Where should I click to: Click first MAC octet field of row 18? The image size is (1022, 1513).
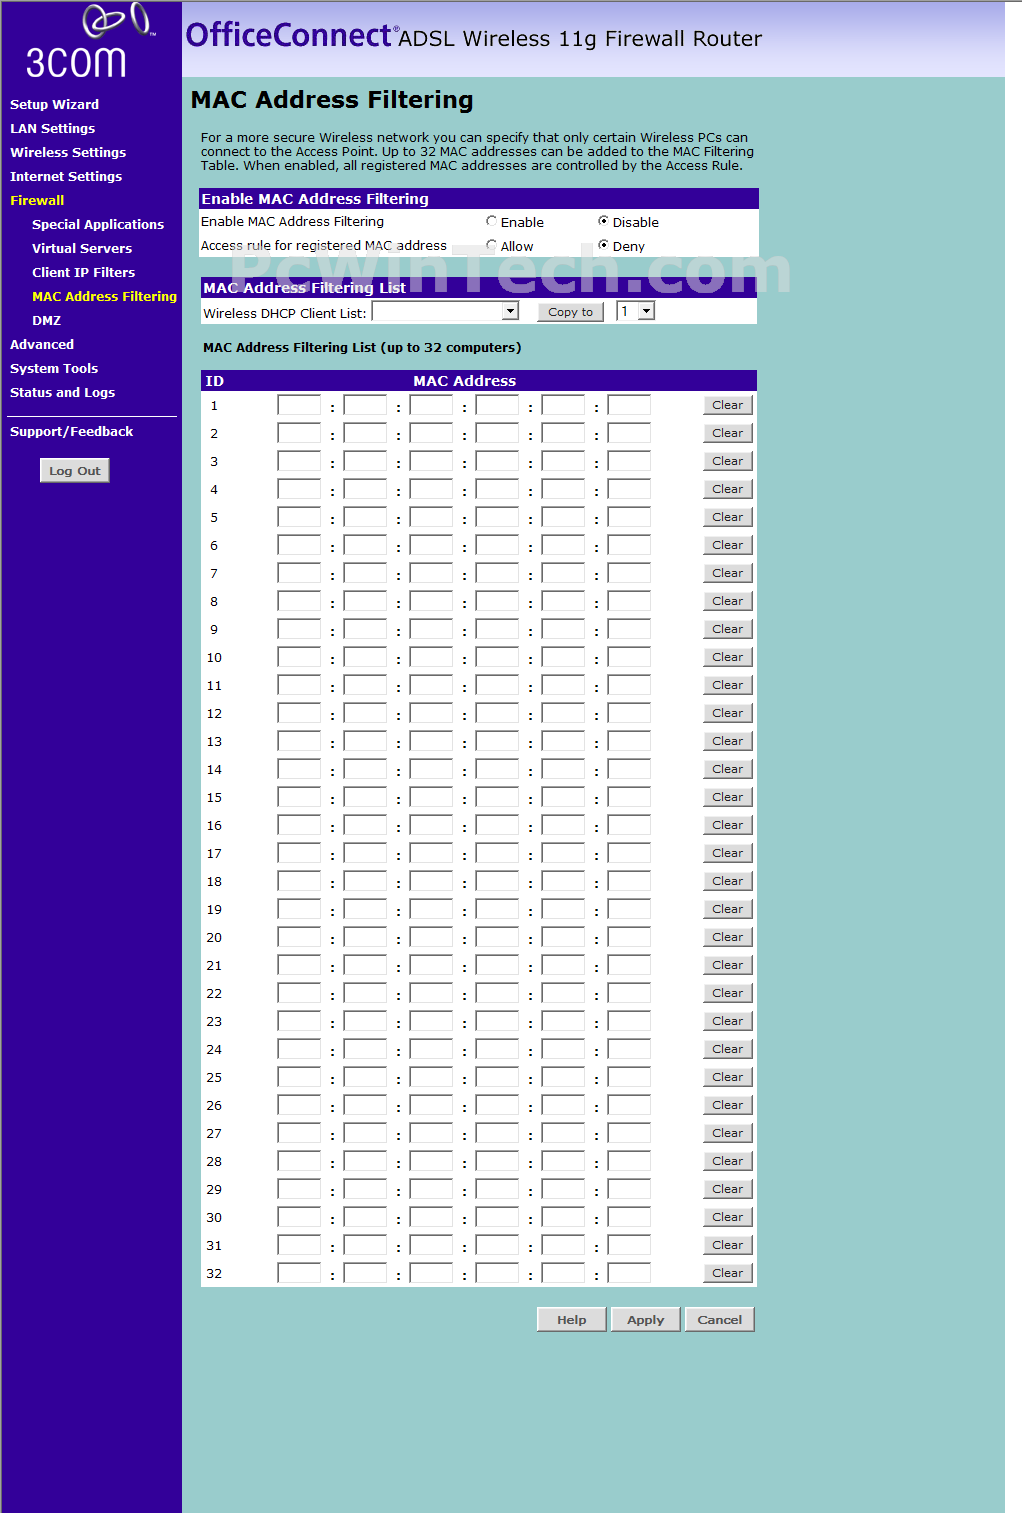[x=299, y=881]
